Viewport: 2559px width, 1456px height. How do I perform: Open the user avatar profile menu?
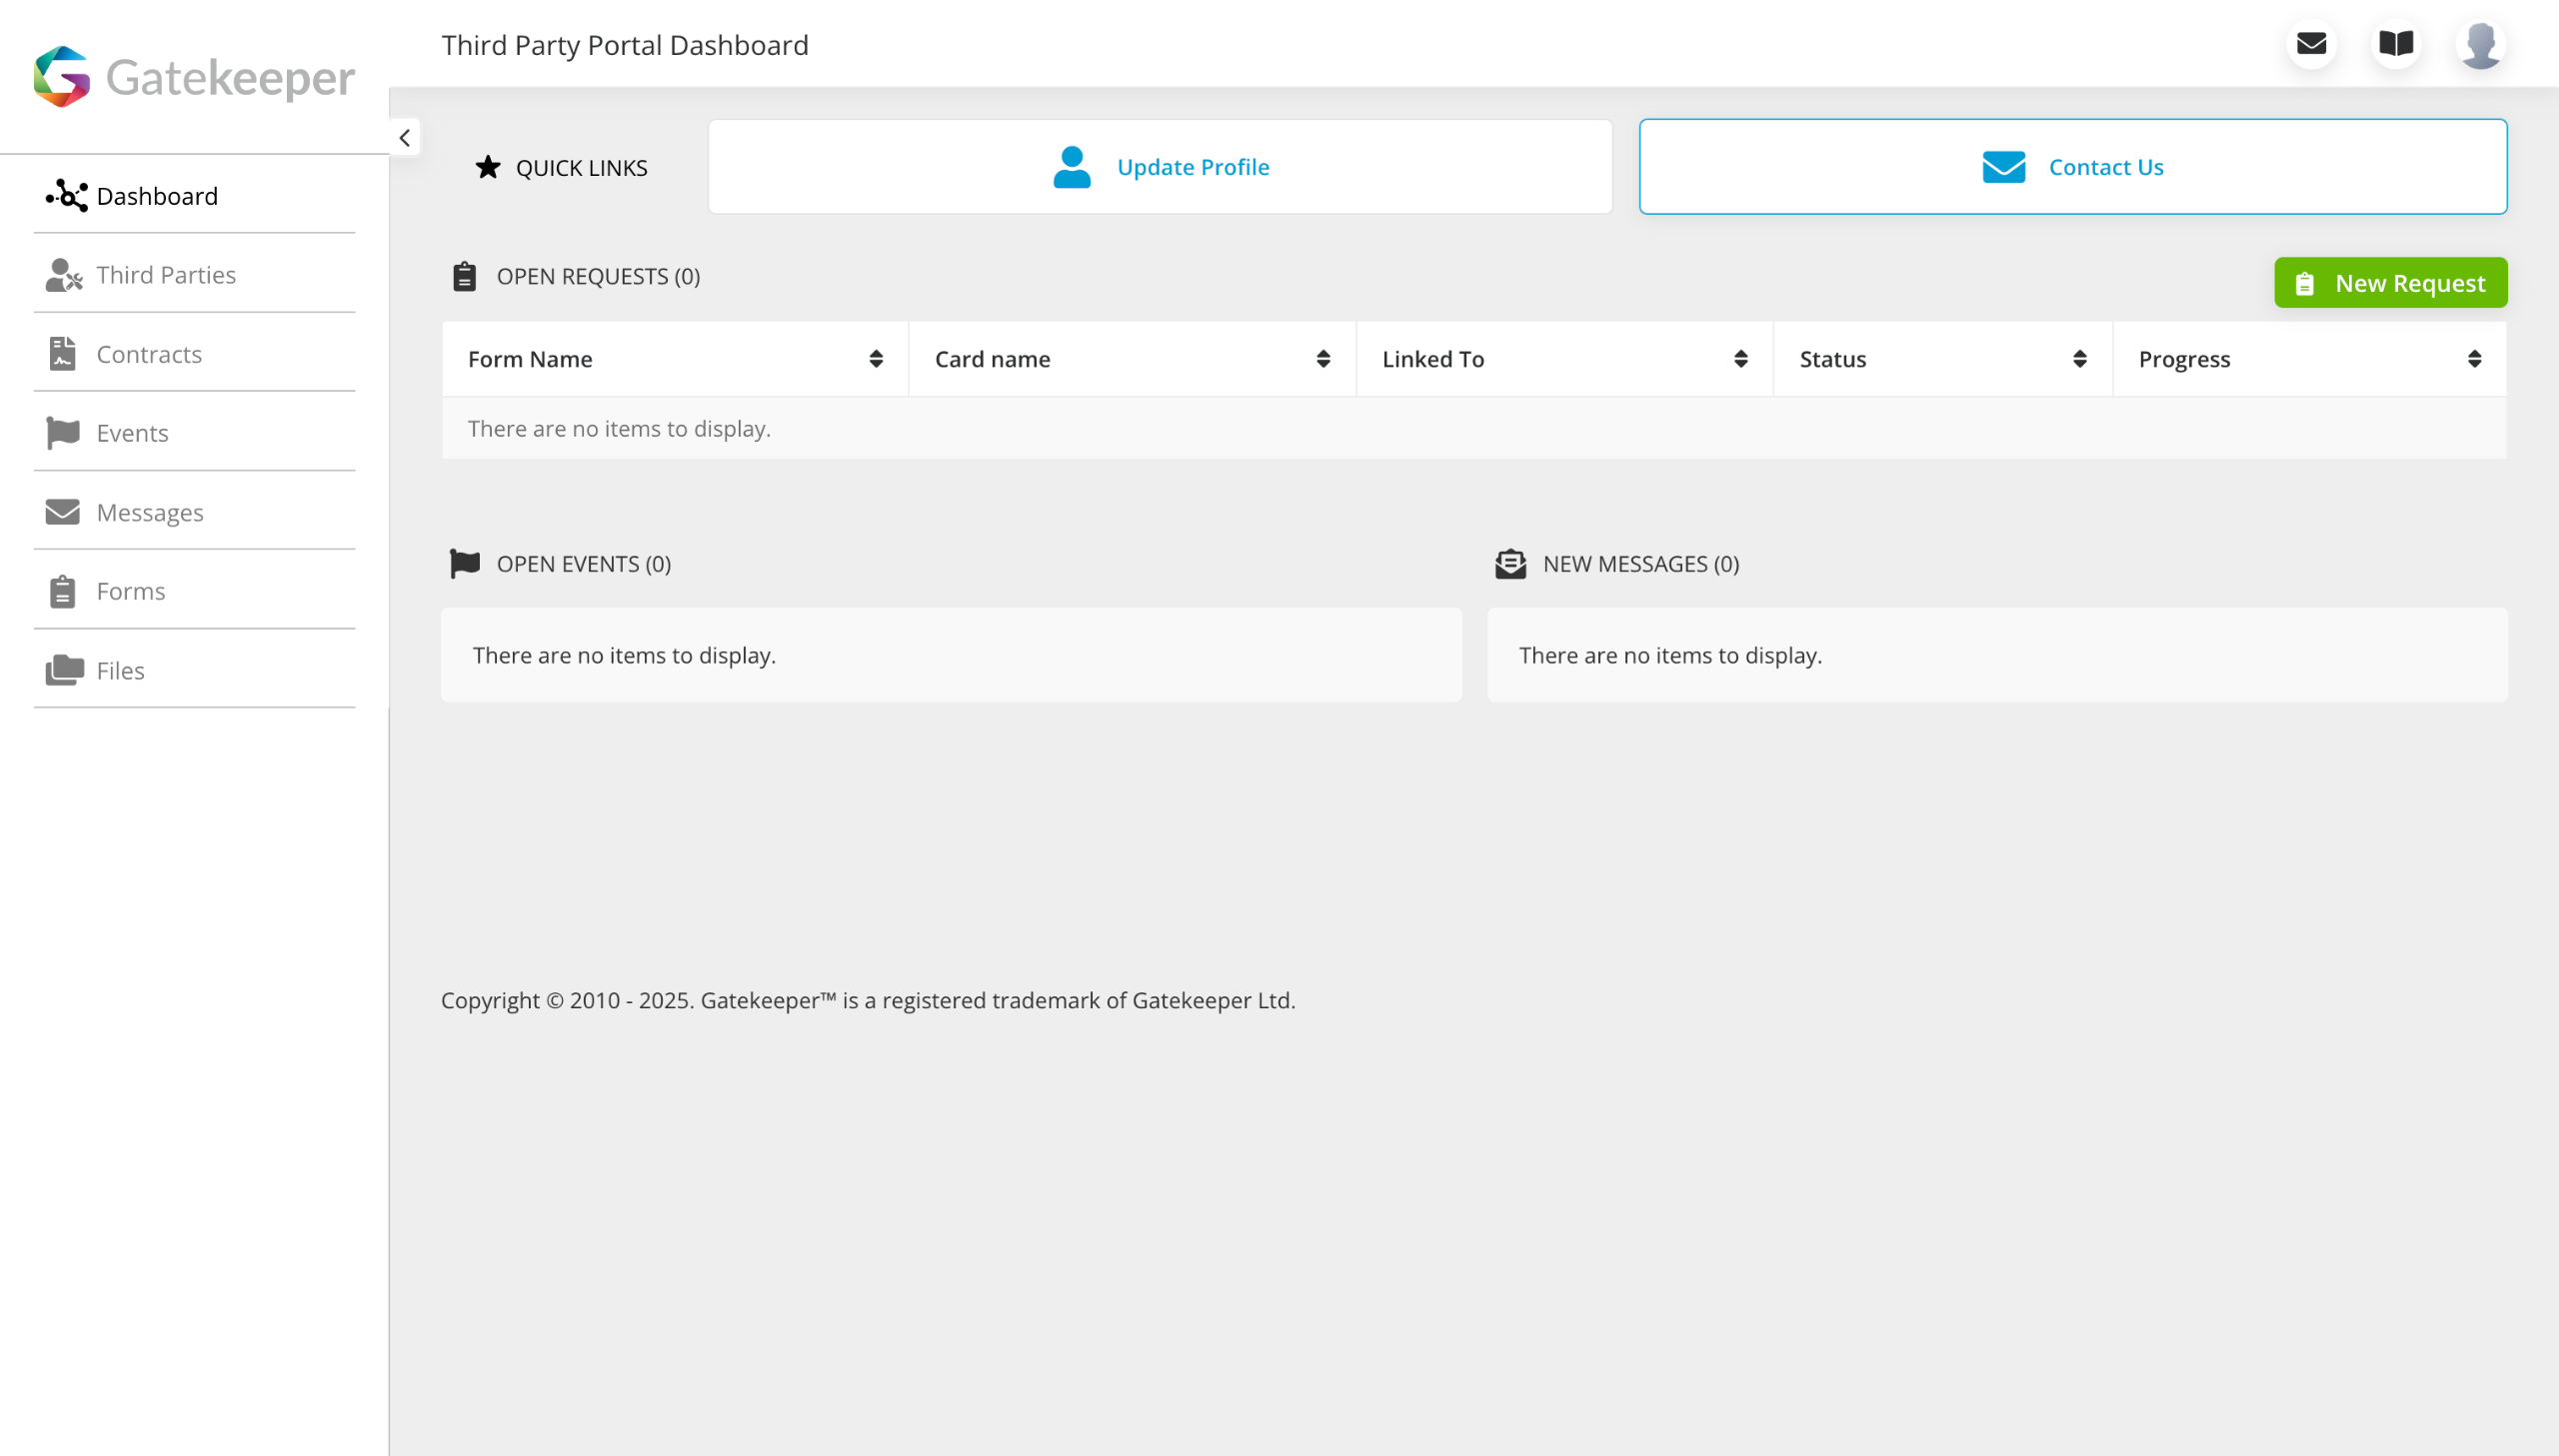[x=2481, y=44]
